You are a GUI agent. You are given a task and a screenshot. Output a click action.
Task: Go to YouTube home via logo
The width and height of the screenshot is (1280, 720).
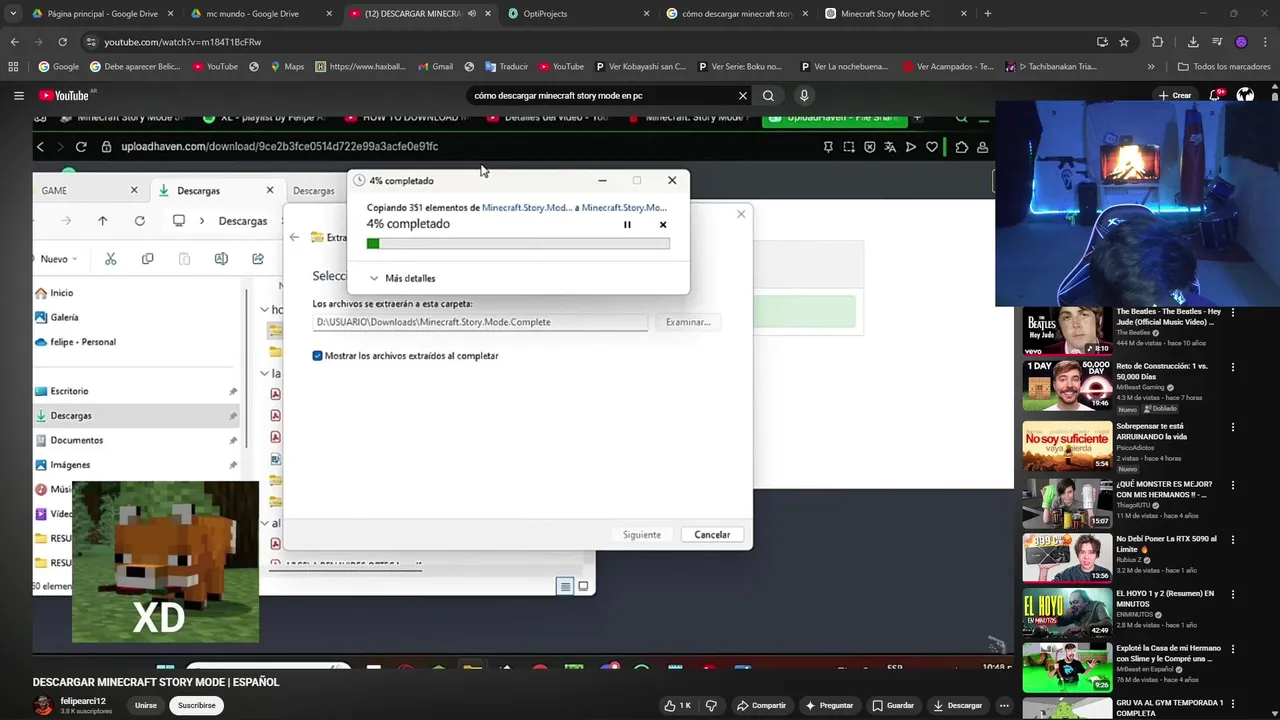coord(66,96)
